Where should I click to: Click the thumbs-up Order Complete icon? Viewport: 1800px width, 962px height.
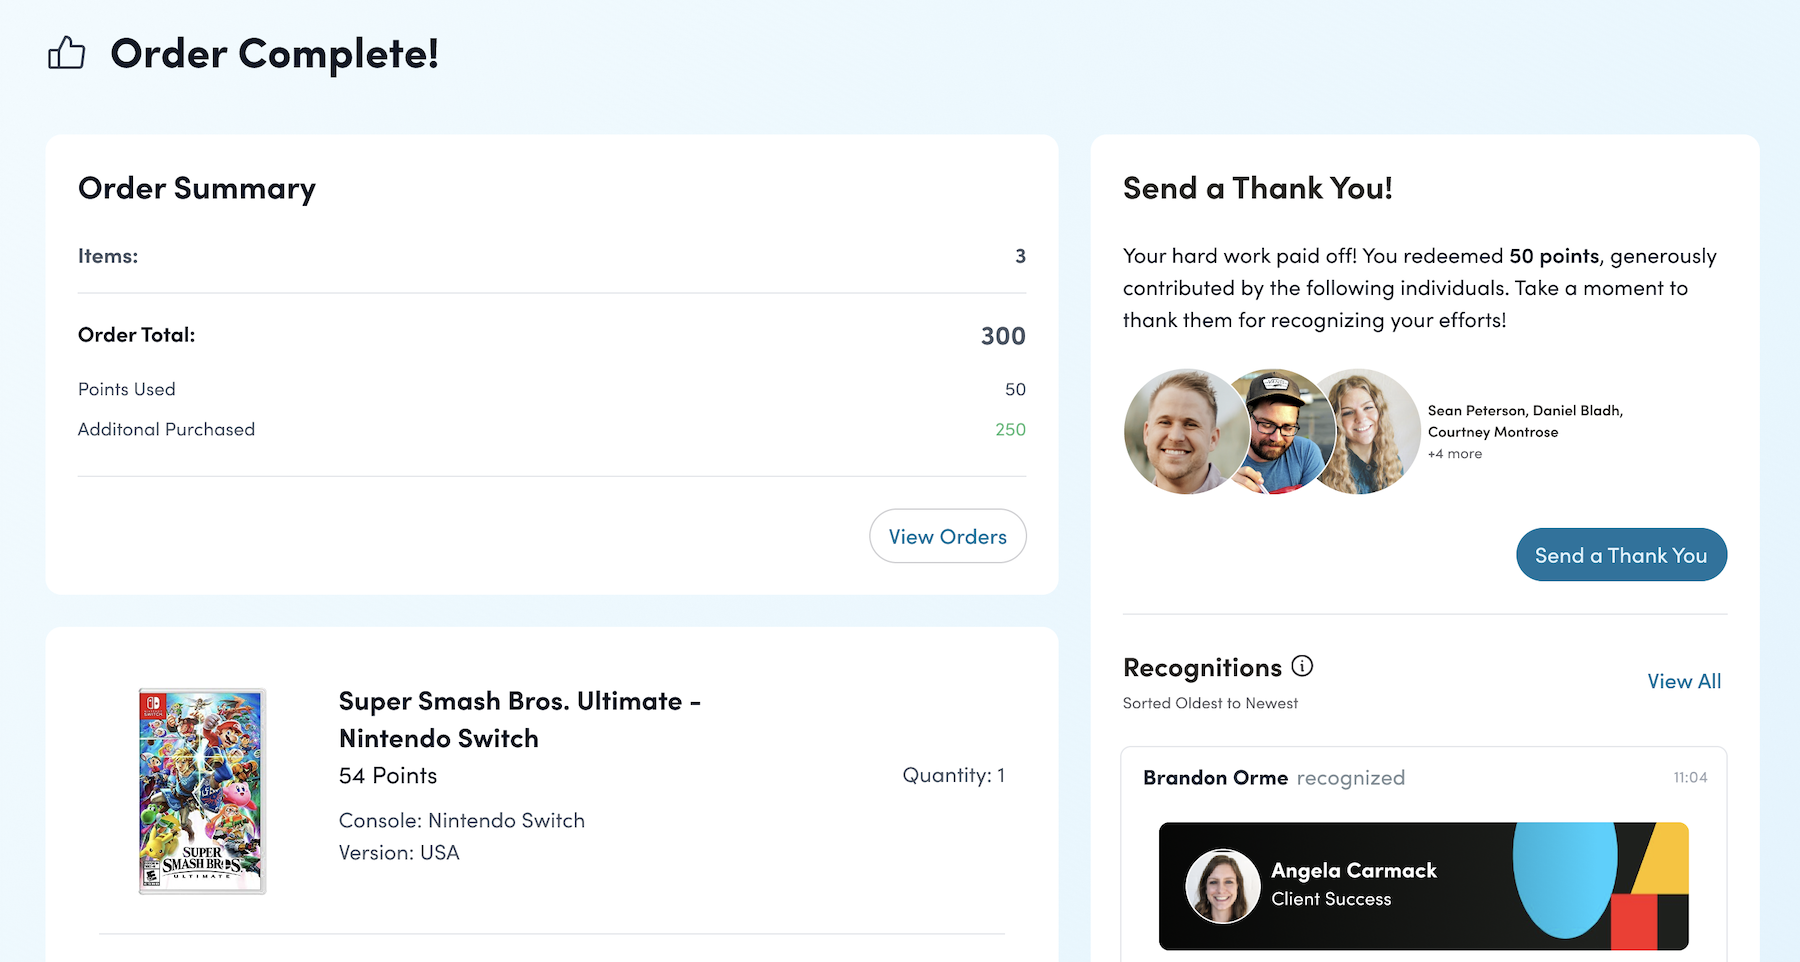click(x=67, y=53)
